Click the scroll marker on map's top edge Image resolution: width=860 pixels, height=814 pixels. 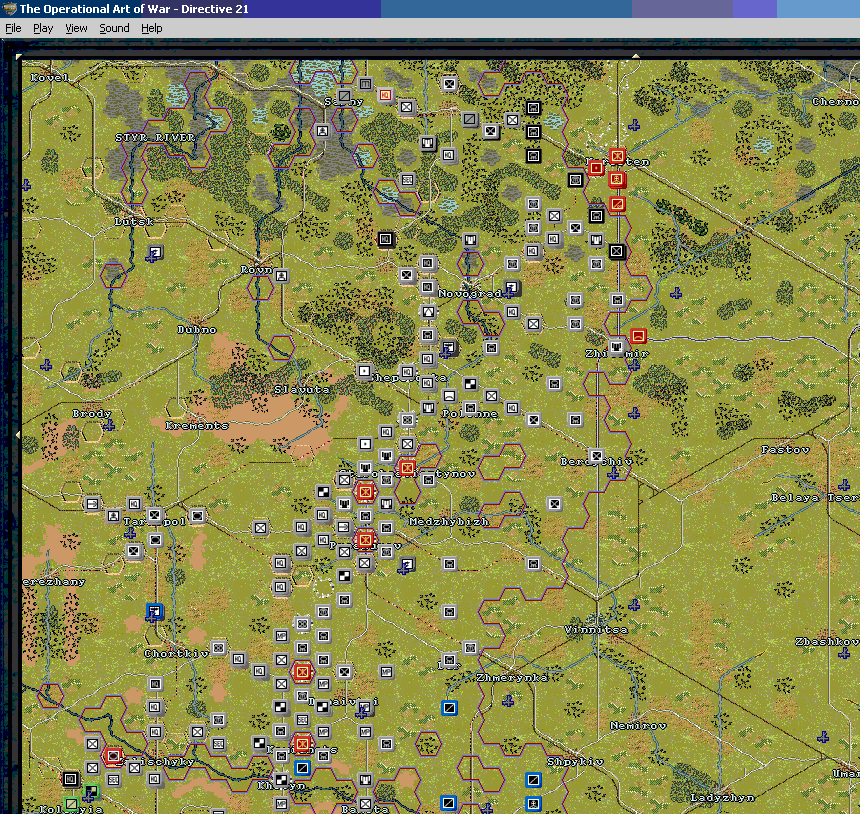click(636, 56)
